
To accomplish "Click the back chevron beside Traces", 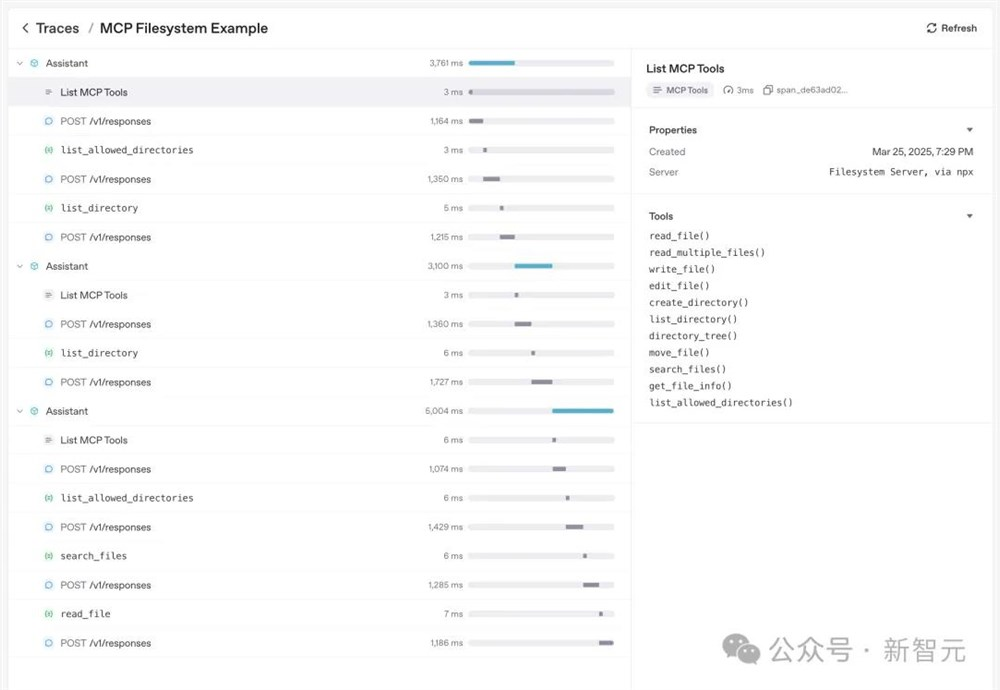I will click(x=25, y=29).
